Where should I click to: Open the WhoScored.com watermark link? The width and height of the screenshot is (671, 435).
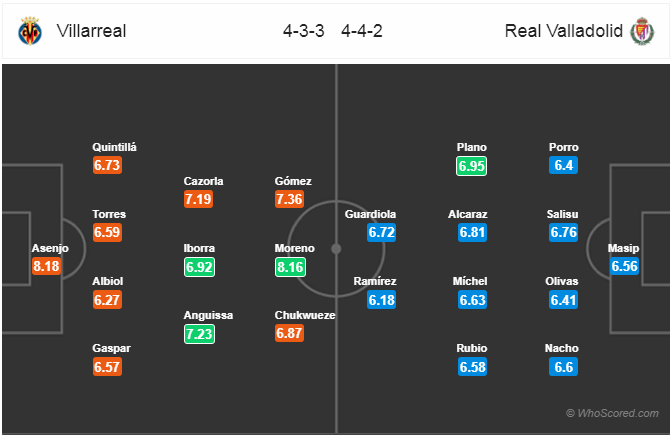[x=612, y=413]
